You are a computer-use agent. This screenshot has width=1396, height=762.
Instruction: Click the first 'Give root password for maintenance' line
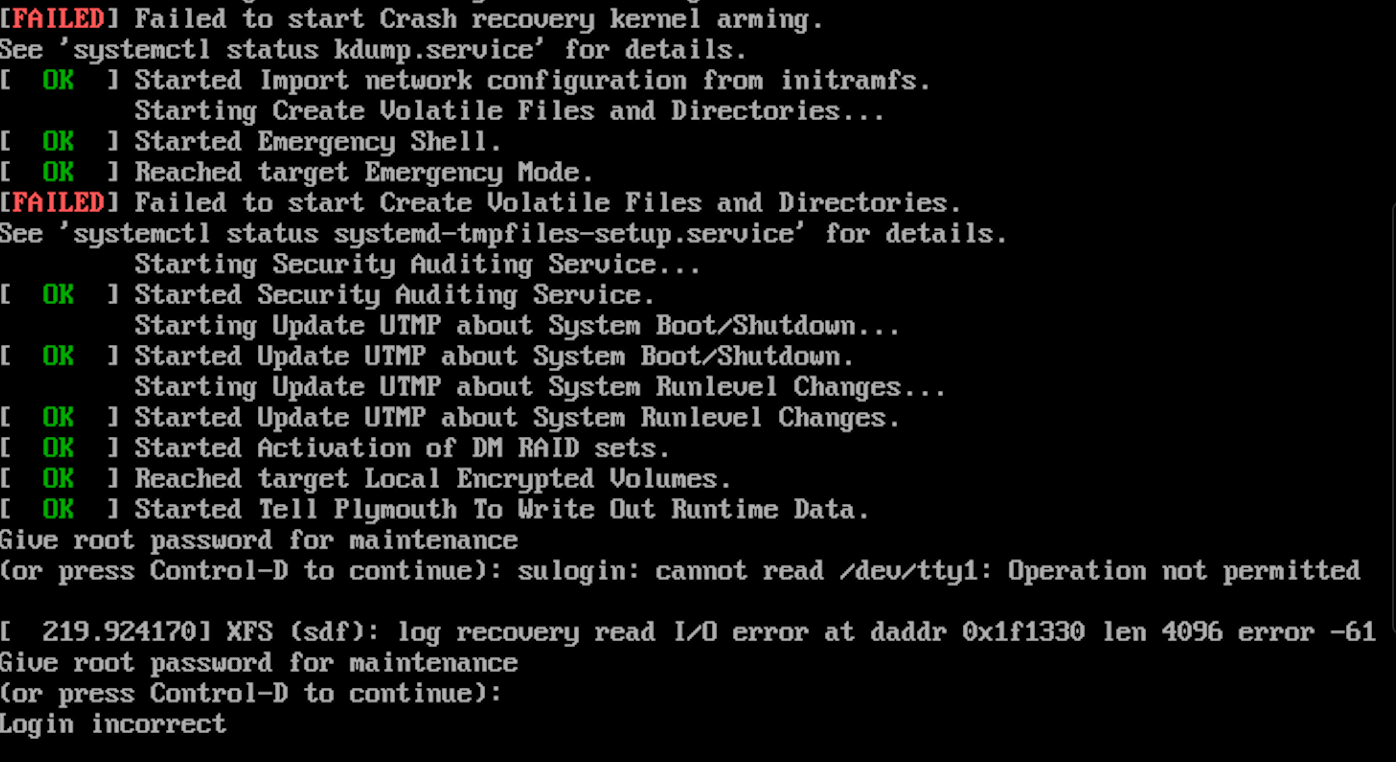pos(259,540)
